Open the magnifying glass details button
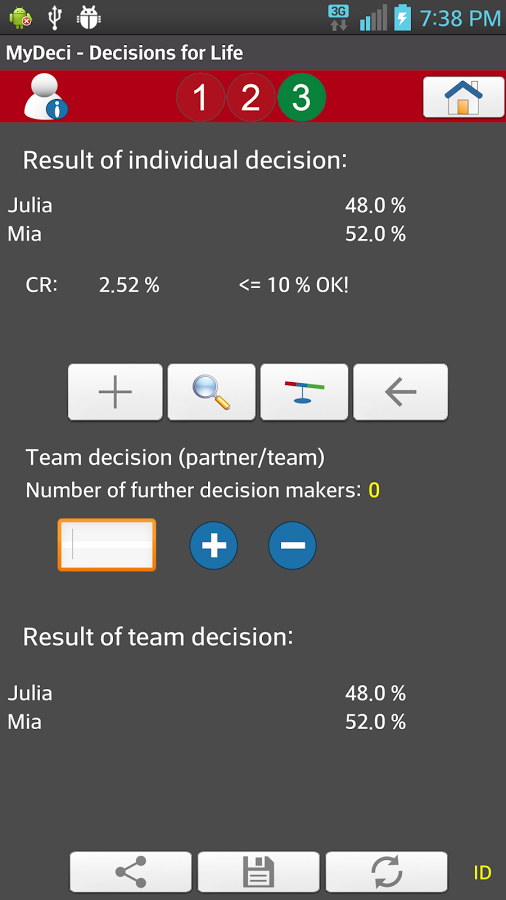Viewport: 506px width, 900px height. pyautogui.click(x=212, y=392)
